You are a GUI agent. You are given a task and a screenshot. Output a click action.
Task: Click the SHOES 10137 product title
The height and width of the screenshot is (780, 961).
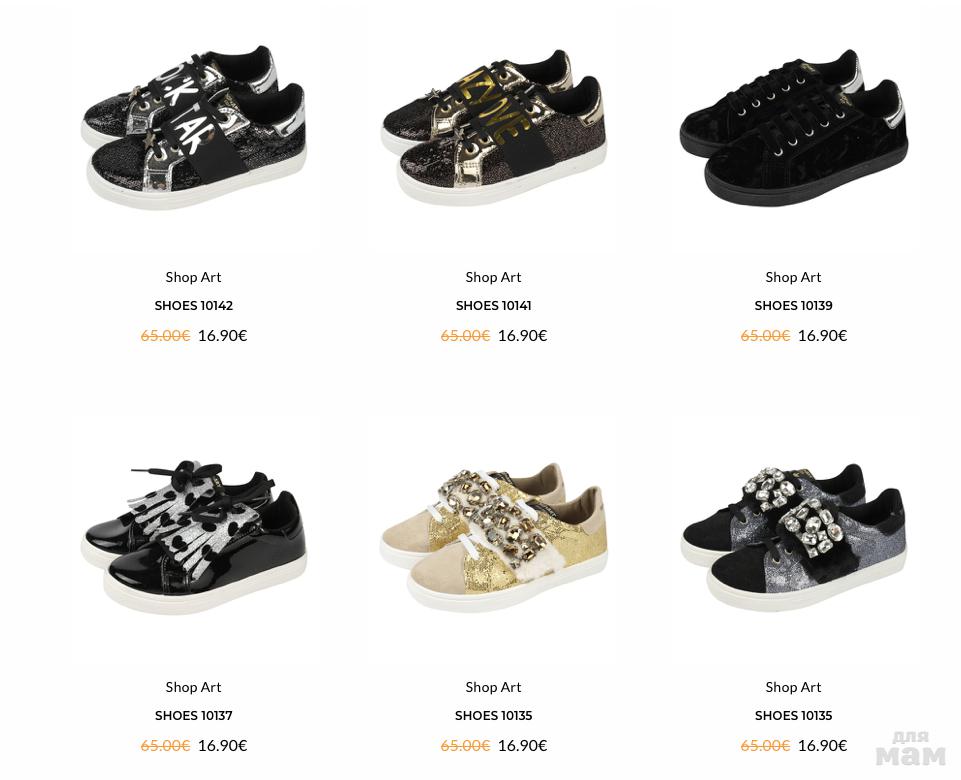[x=194, y=715]
